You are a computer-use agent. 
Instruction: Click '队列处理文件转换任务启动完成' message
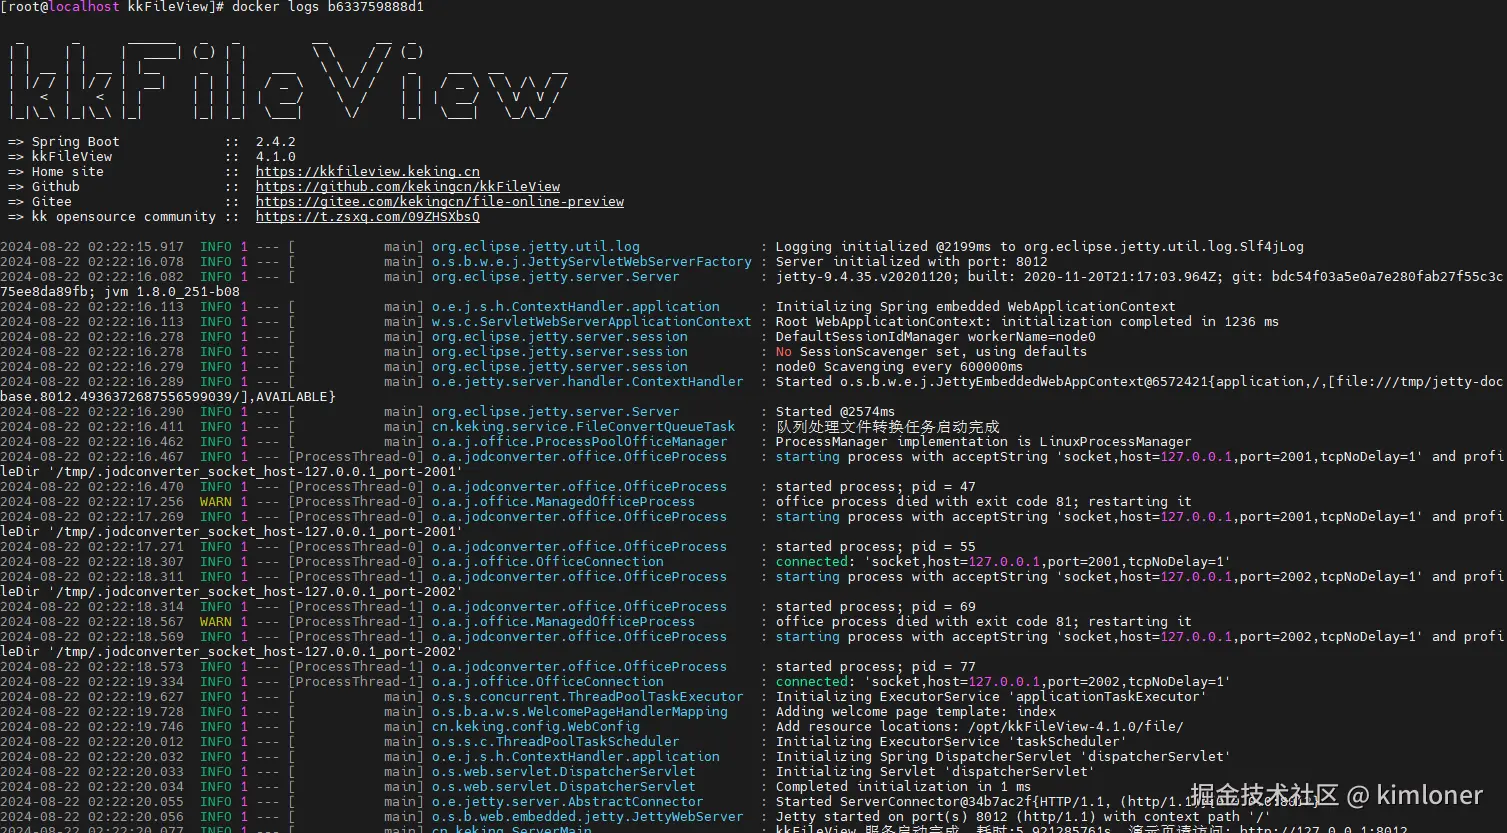pos(888,427)
